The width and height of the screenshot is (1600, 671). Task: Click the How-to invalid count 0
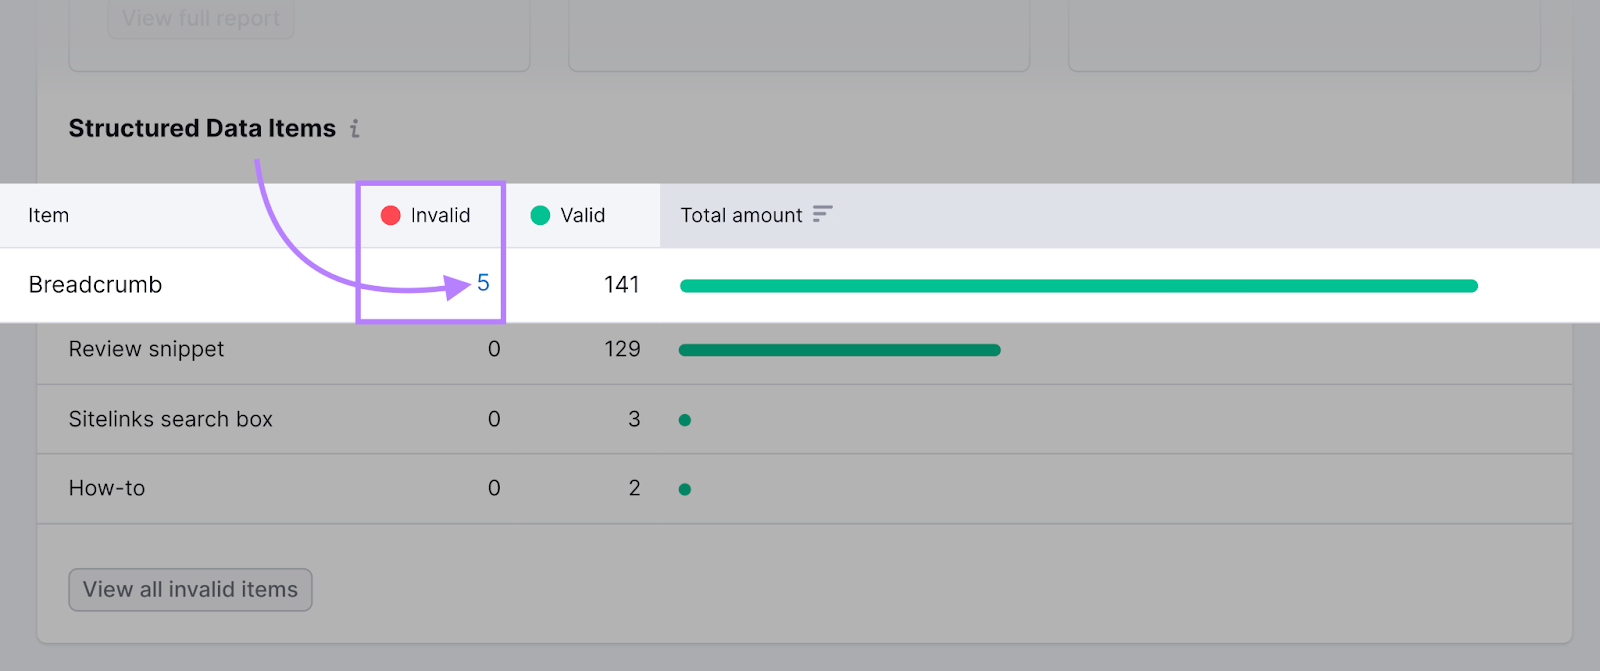pos(494,488)
